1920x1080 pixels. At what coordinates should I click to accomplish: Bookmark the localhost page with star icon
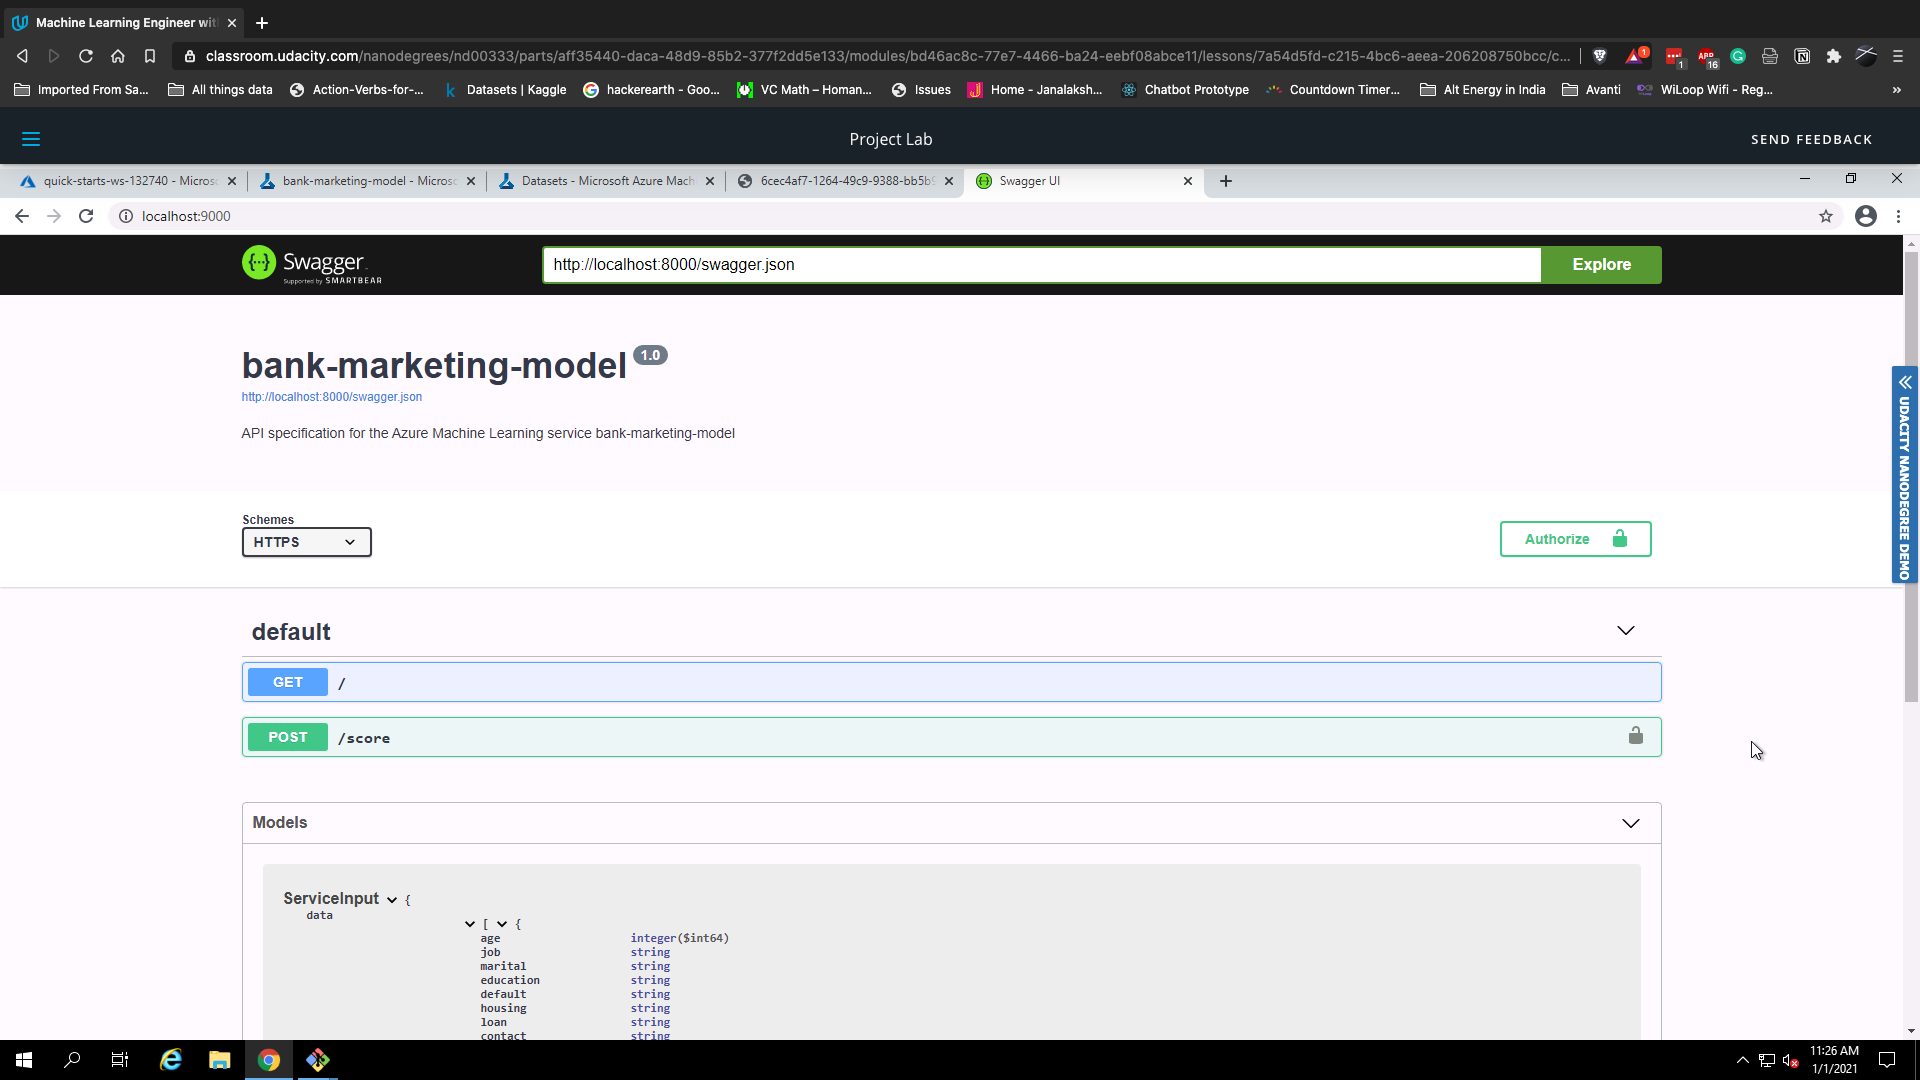tap(1825, 216)
